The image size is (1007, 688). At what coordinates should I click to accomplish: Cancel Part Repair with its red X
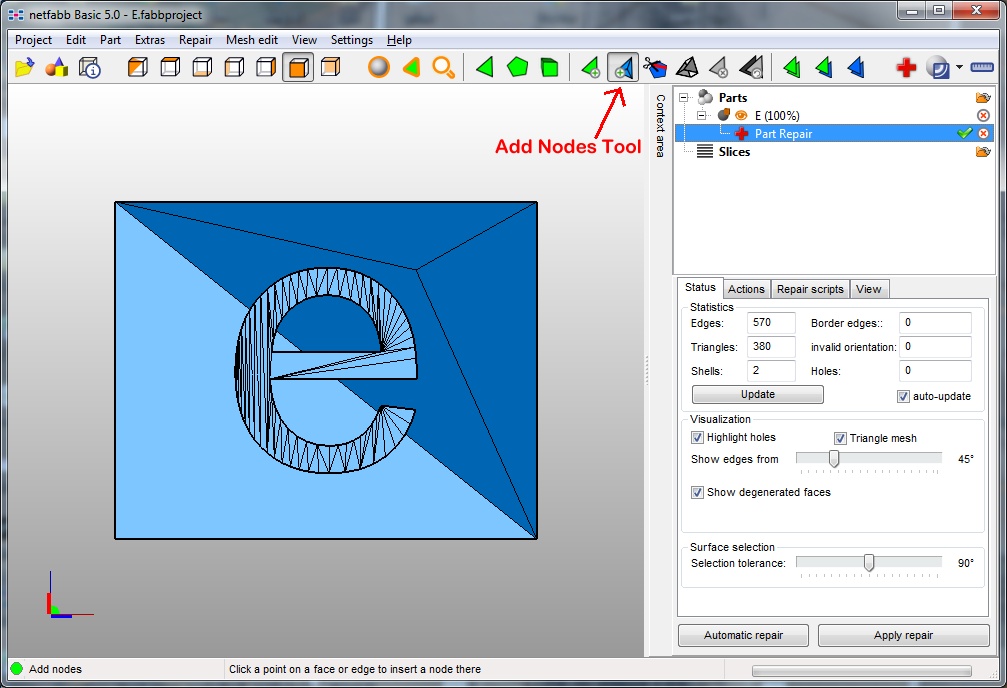pos(983,134)
